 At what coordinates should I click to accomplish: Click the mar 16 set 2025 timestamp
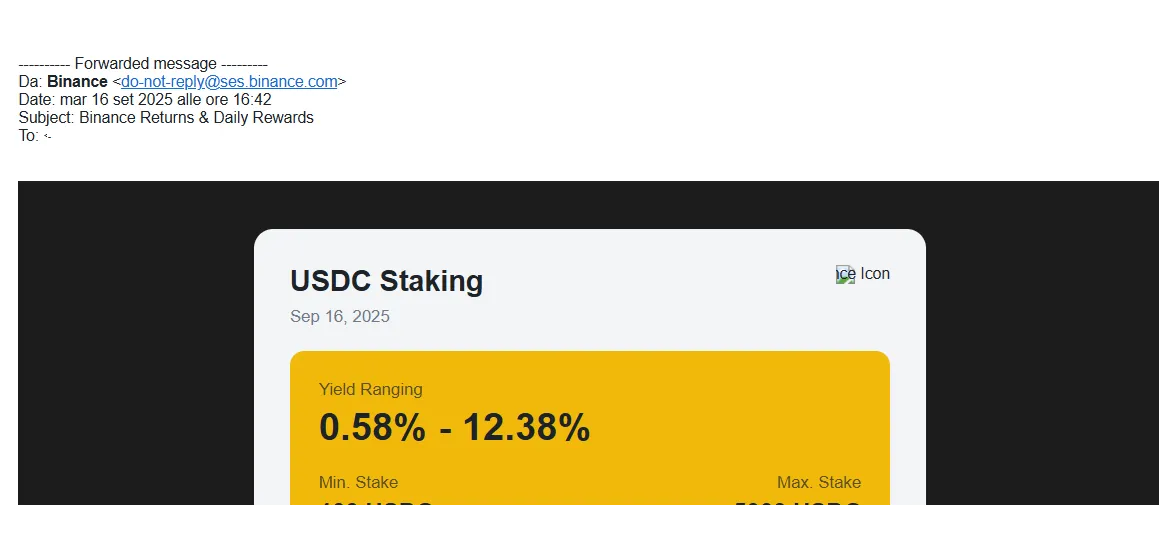point(166,100)
